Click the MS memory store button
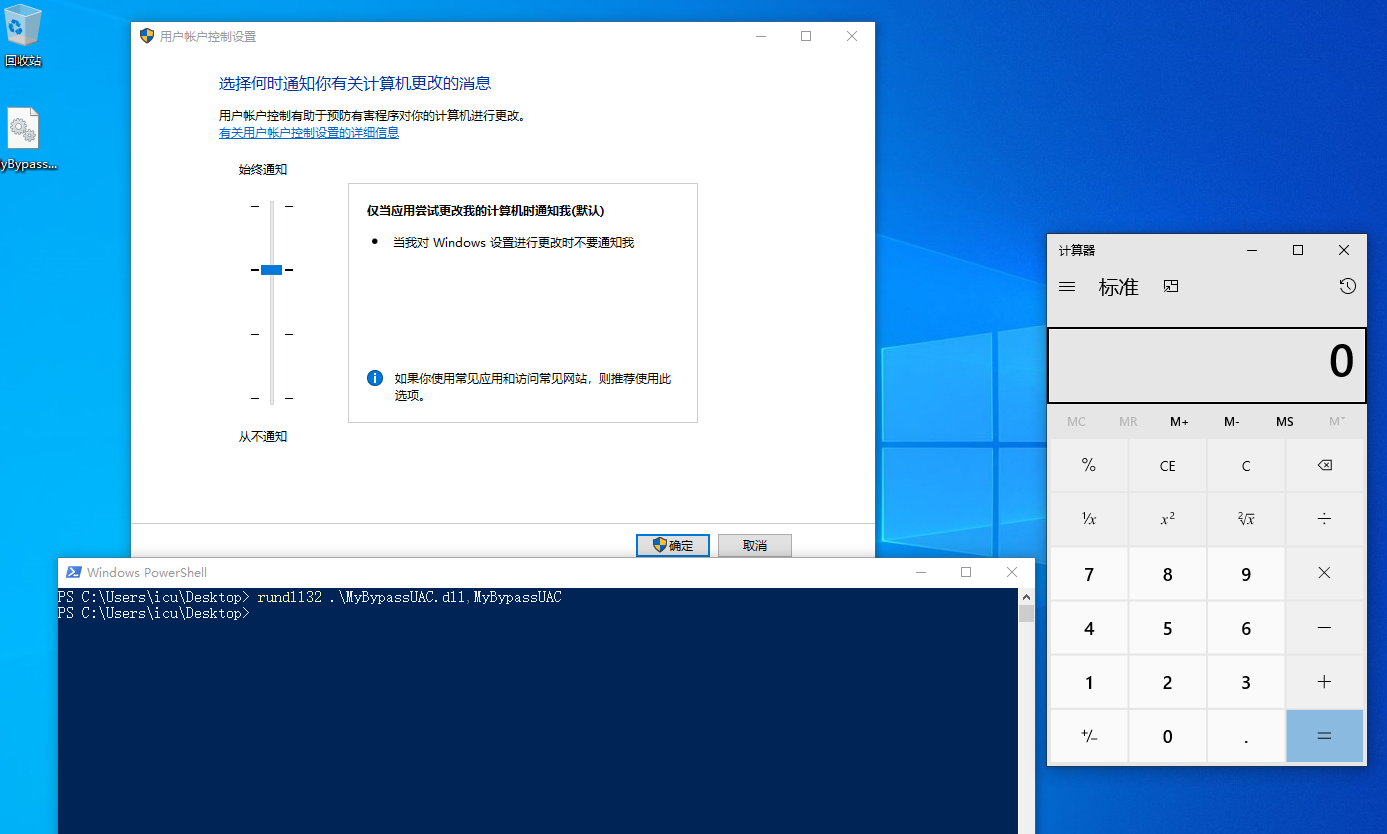This screenshot has height=834, width=1387. 1284,422
